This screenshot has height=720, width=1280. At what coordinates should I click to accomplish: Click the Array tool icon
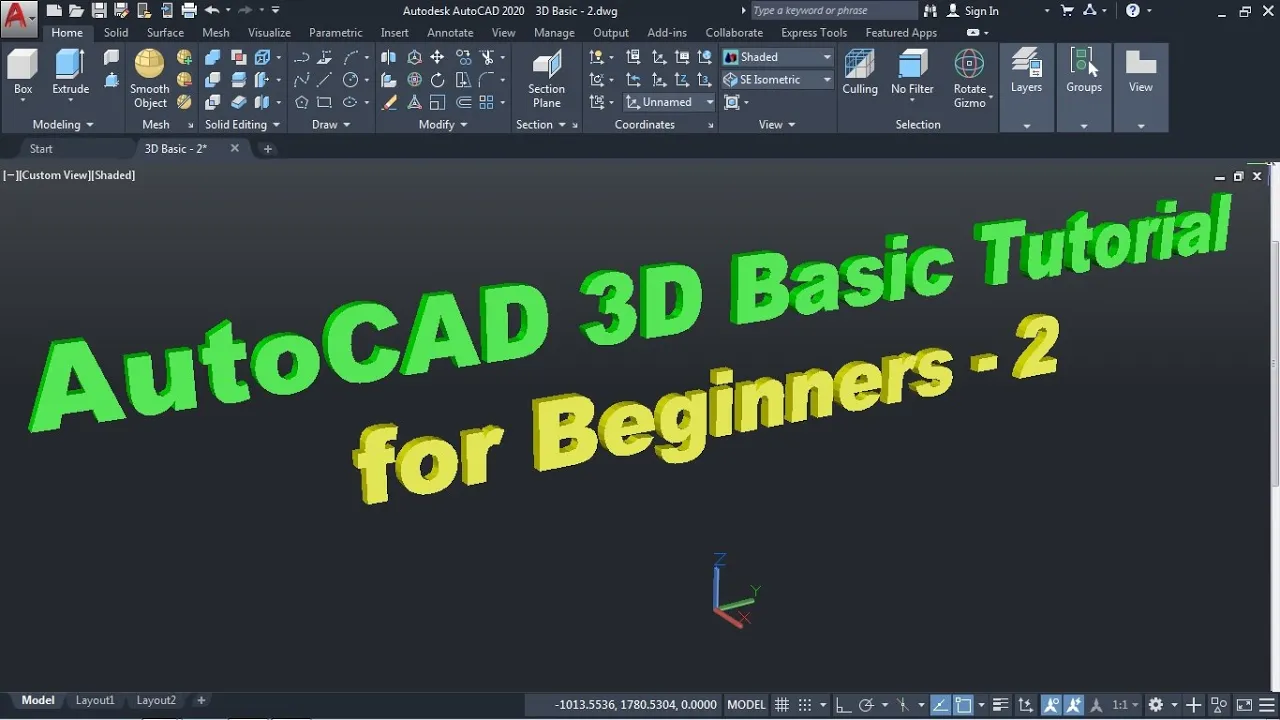(x=487, y=102)
